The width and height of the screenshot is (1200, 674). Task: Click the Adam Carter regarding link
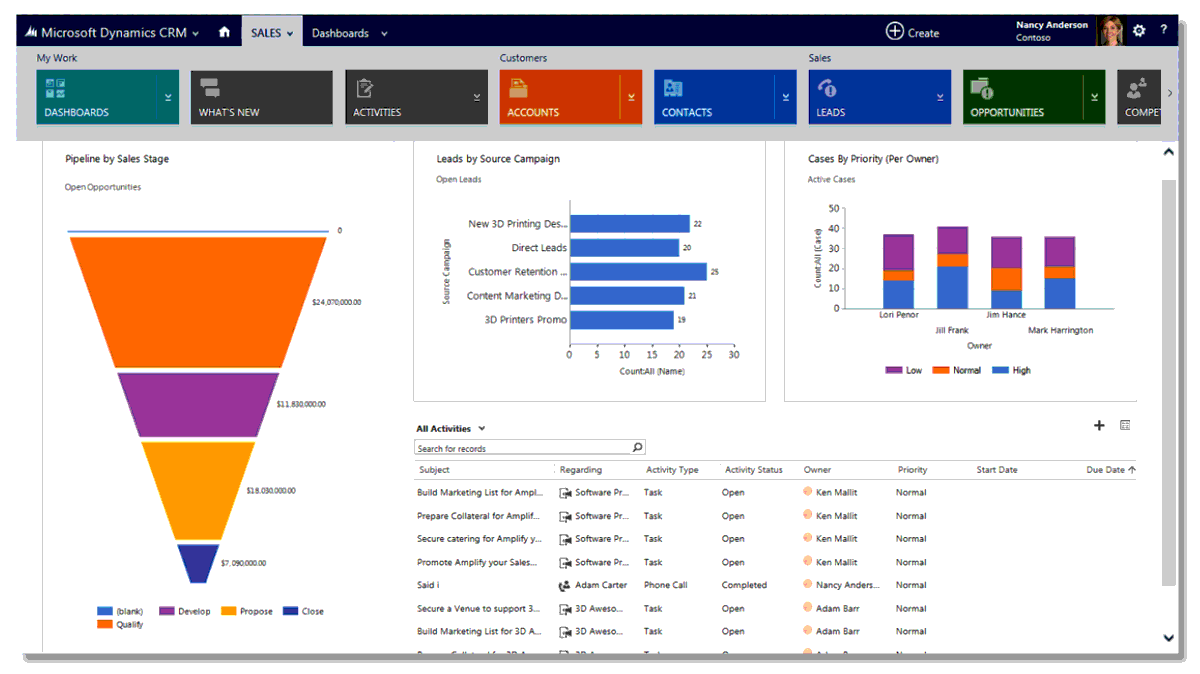pos(601,585)
